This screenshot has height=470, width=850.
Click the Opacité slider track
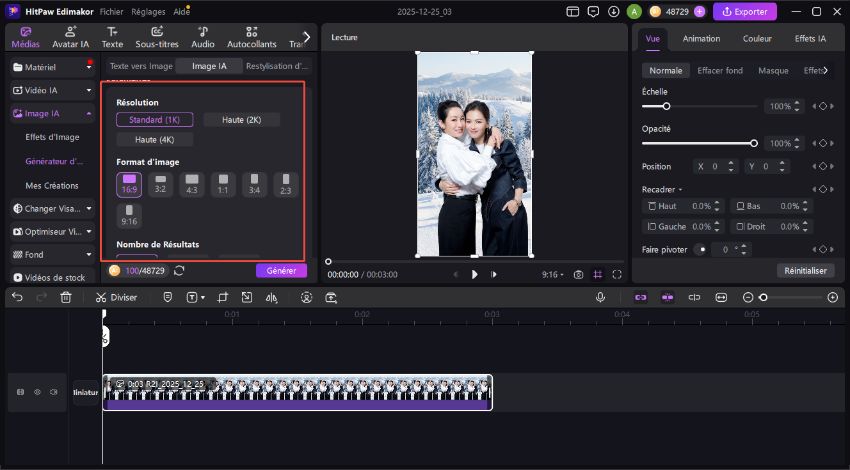(x=700, y=143)
